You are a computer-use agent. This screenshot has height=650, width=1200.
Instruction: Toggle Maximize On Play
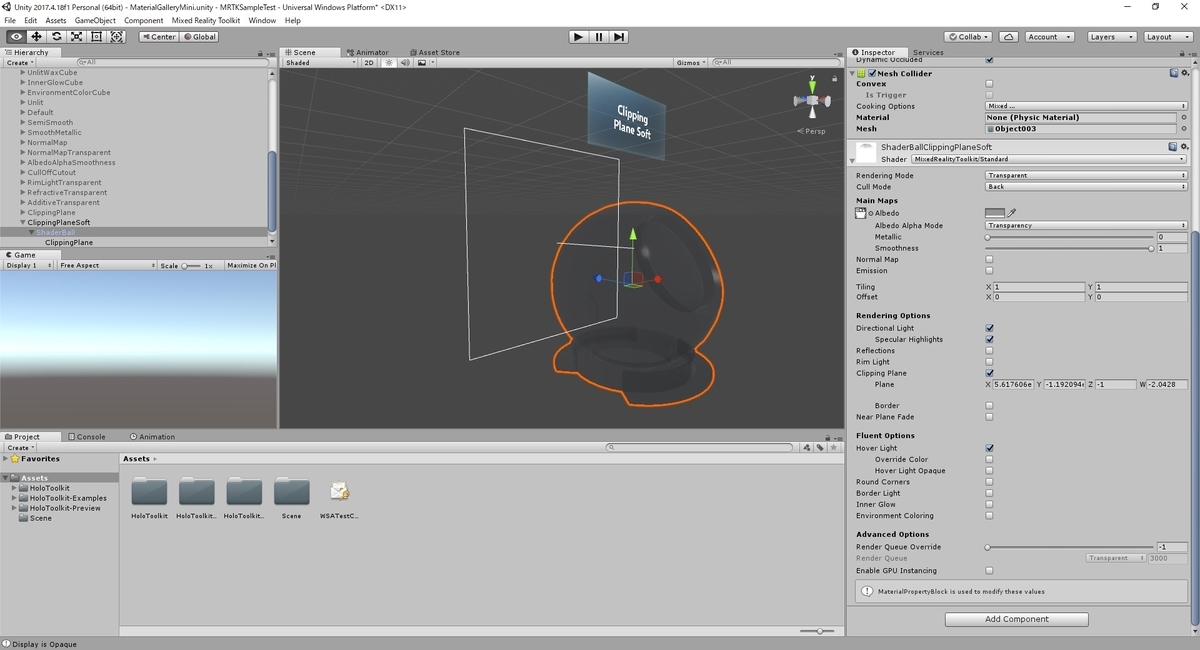pyautogui.click(x=251, y=265)
